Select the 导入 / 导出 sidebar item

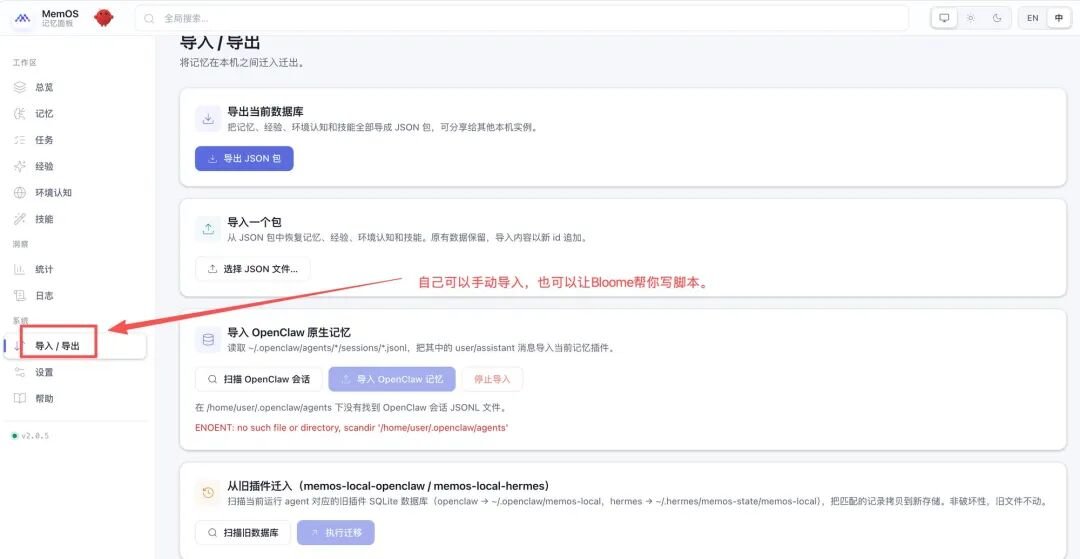[75, 346]
